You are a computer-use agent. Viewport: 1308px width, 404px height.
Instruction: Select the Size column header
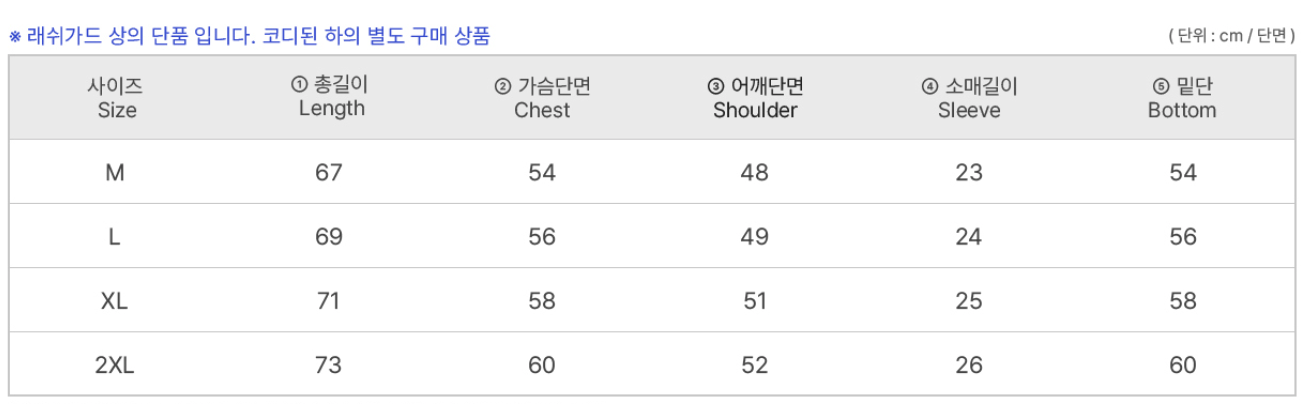pos(117,98)
